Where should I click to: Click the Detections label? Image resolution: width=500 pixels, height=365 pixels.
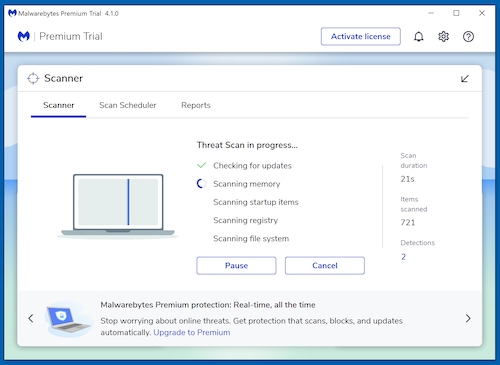(418, 243)
